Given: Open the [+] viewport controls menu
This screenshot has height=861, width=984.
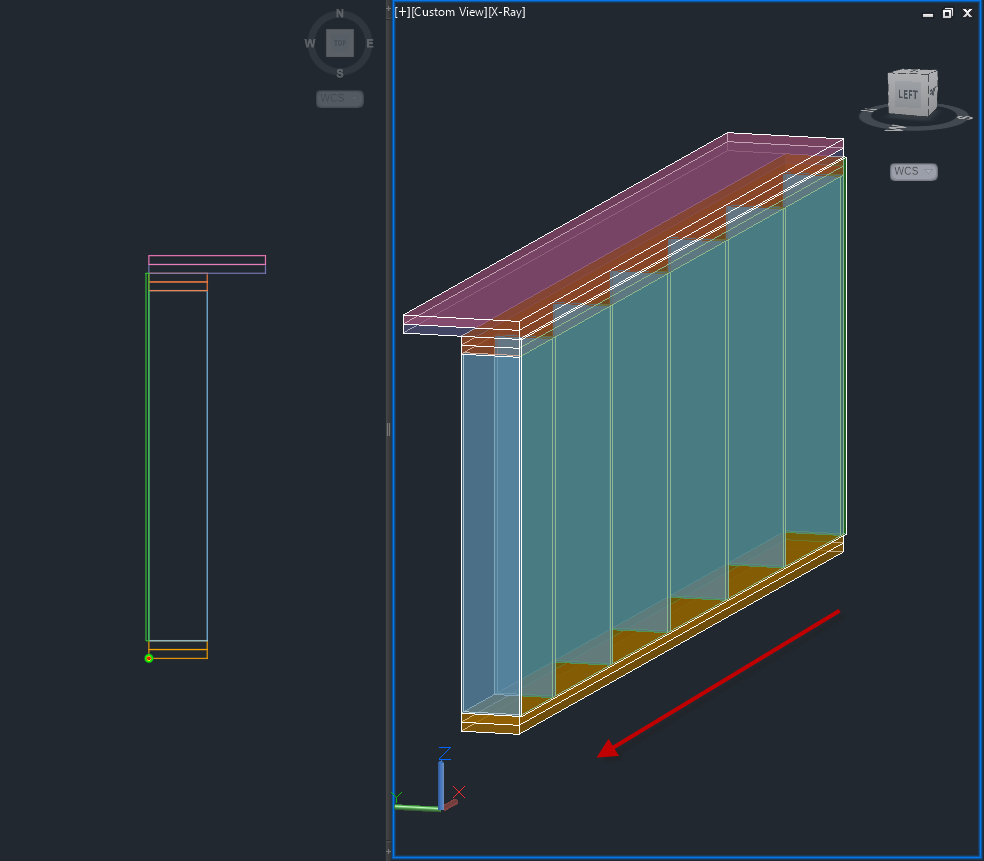Looking at the screenshot, I should 402,12.
